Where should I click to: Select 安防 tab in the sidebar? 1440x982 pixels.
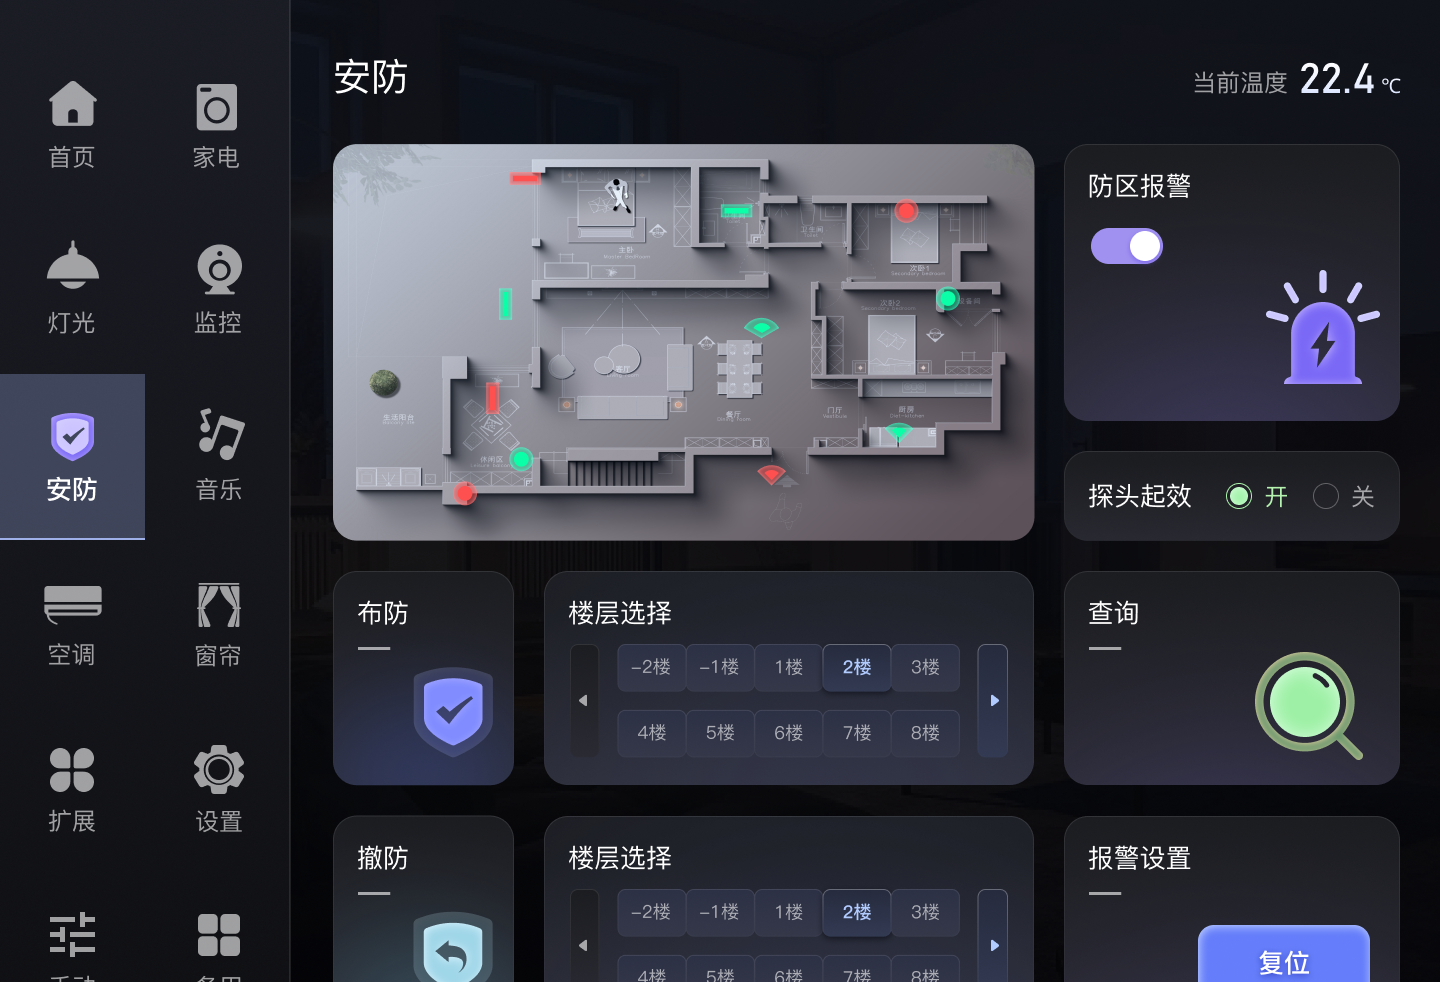point(73,457)
